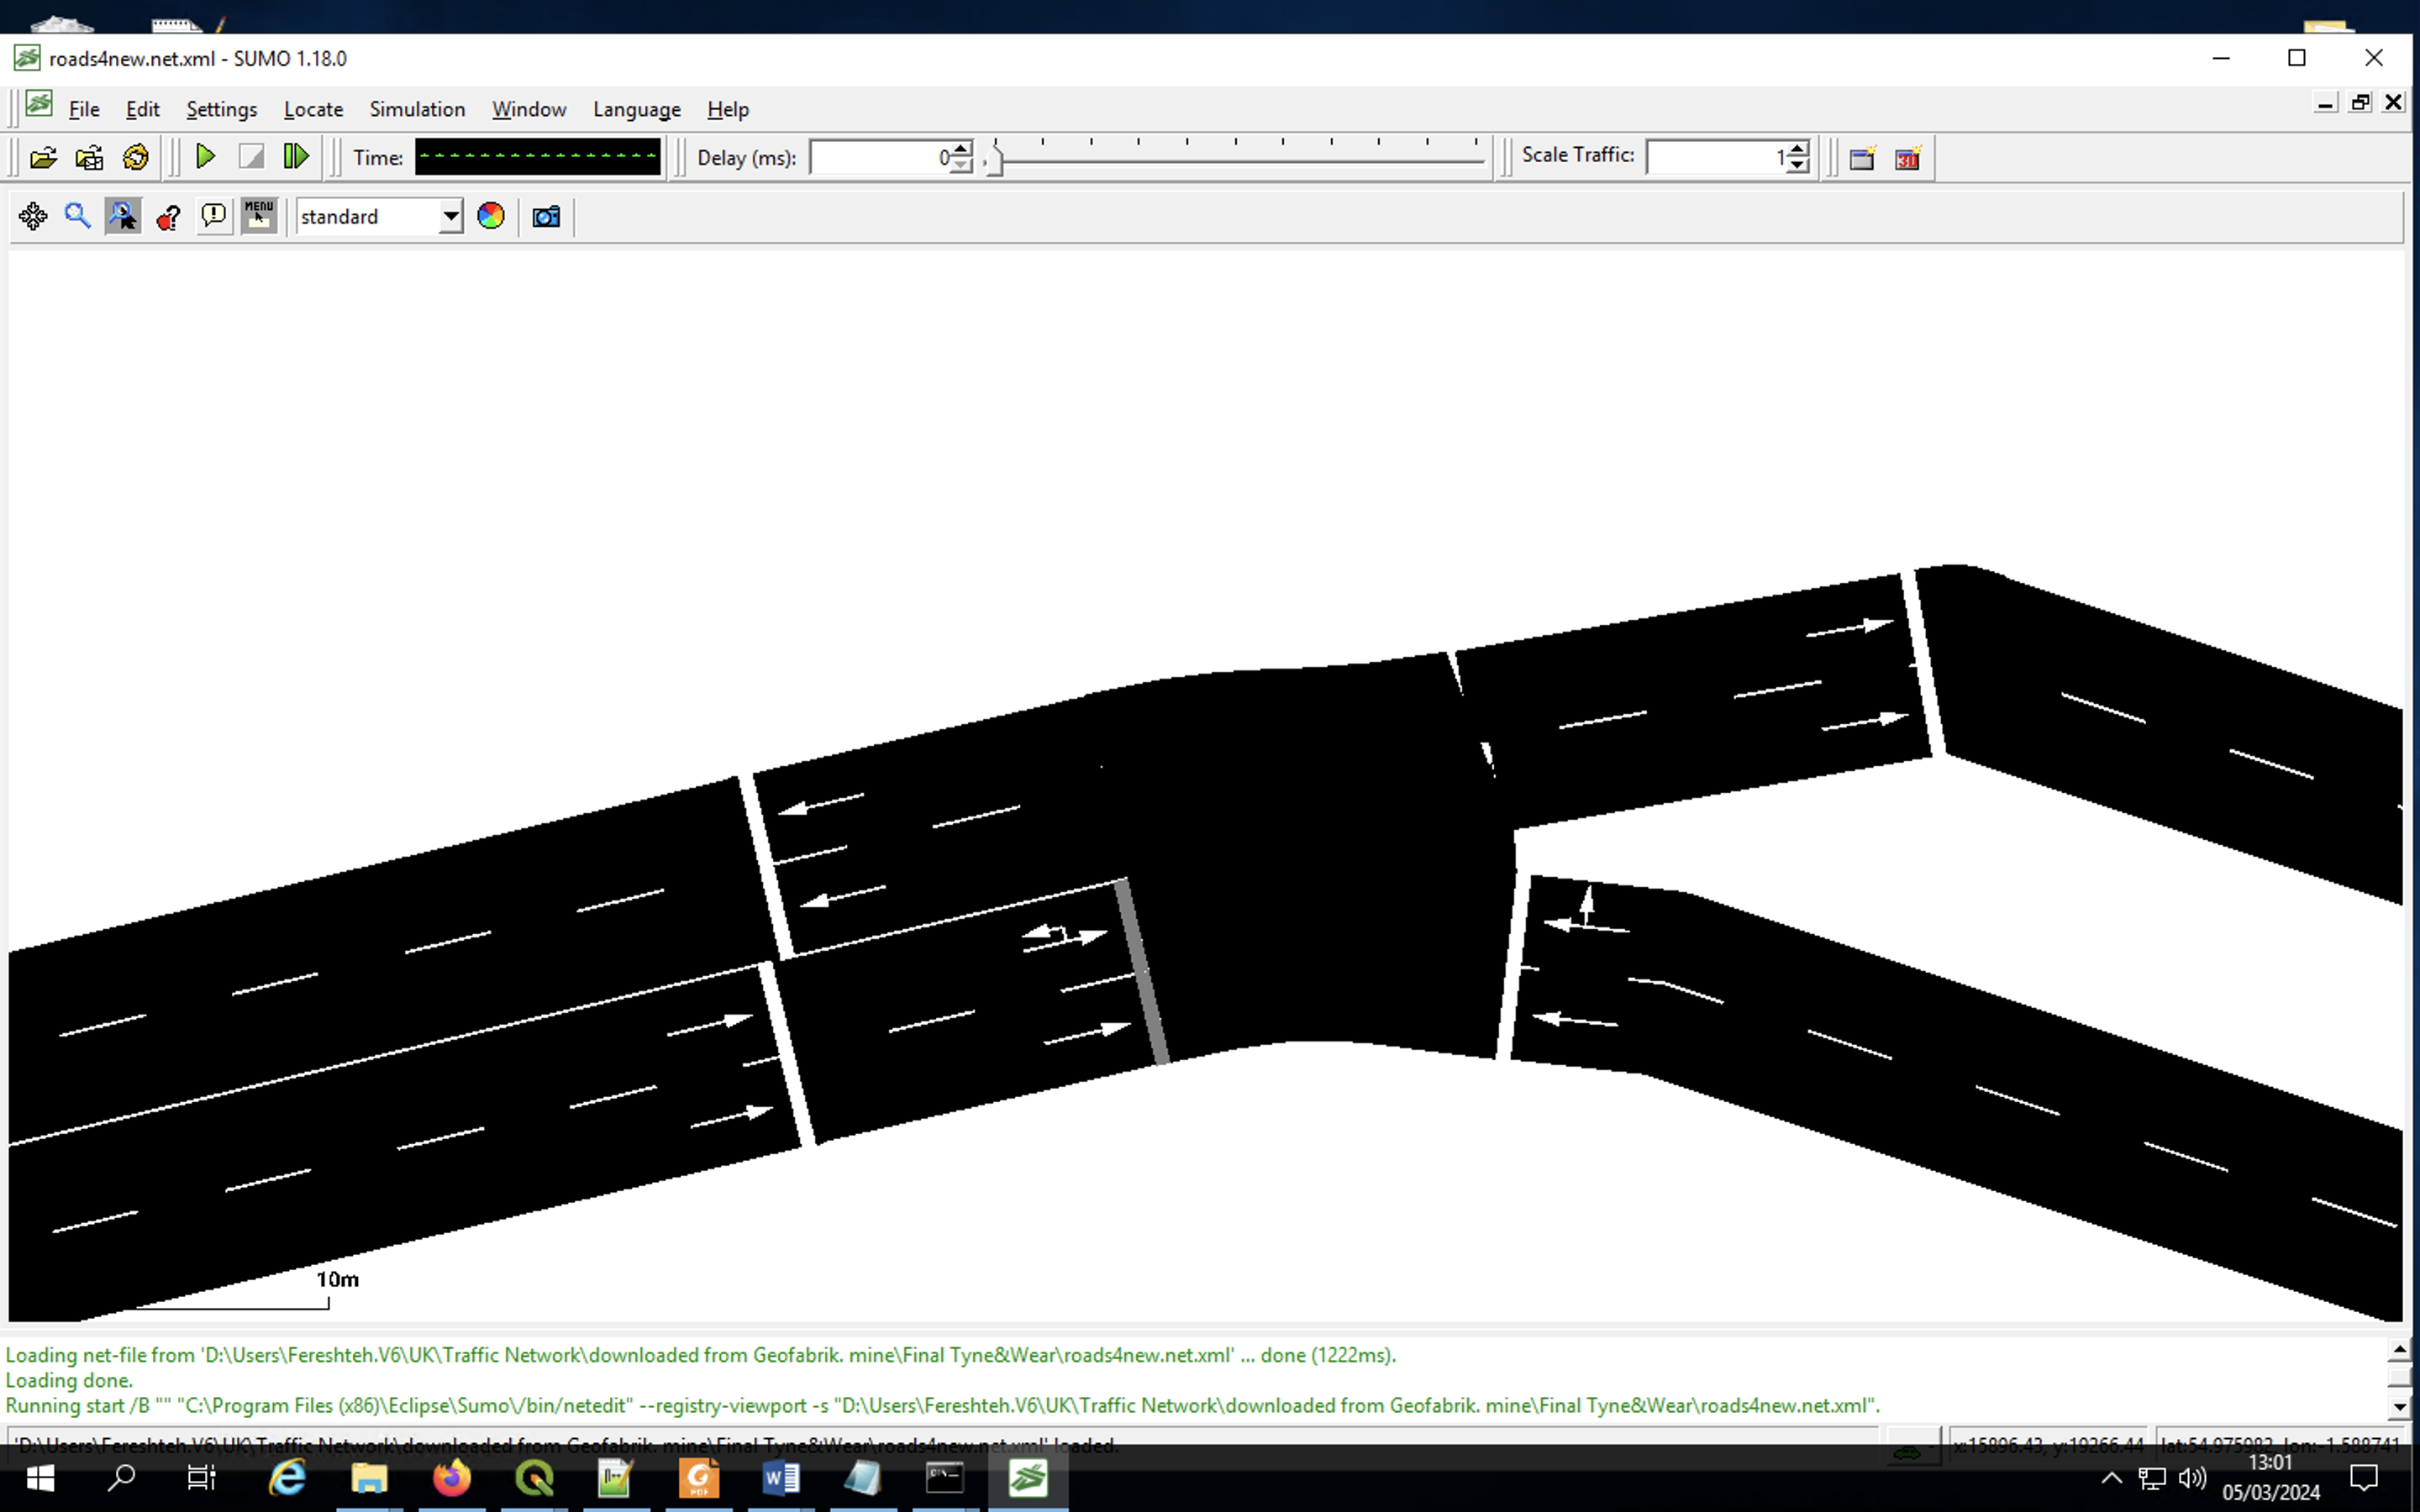Open the Windows Start menu
This screenshot has width=2420, height=1512.
click(40, 1478)
